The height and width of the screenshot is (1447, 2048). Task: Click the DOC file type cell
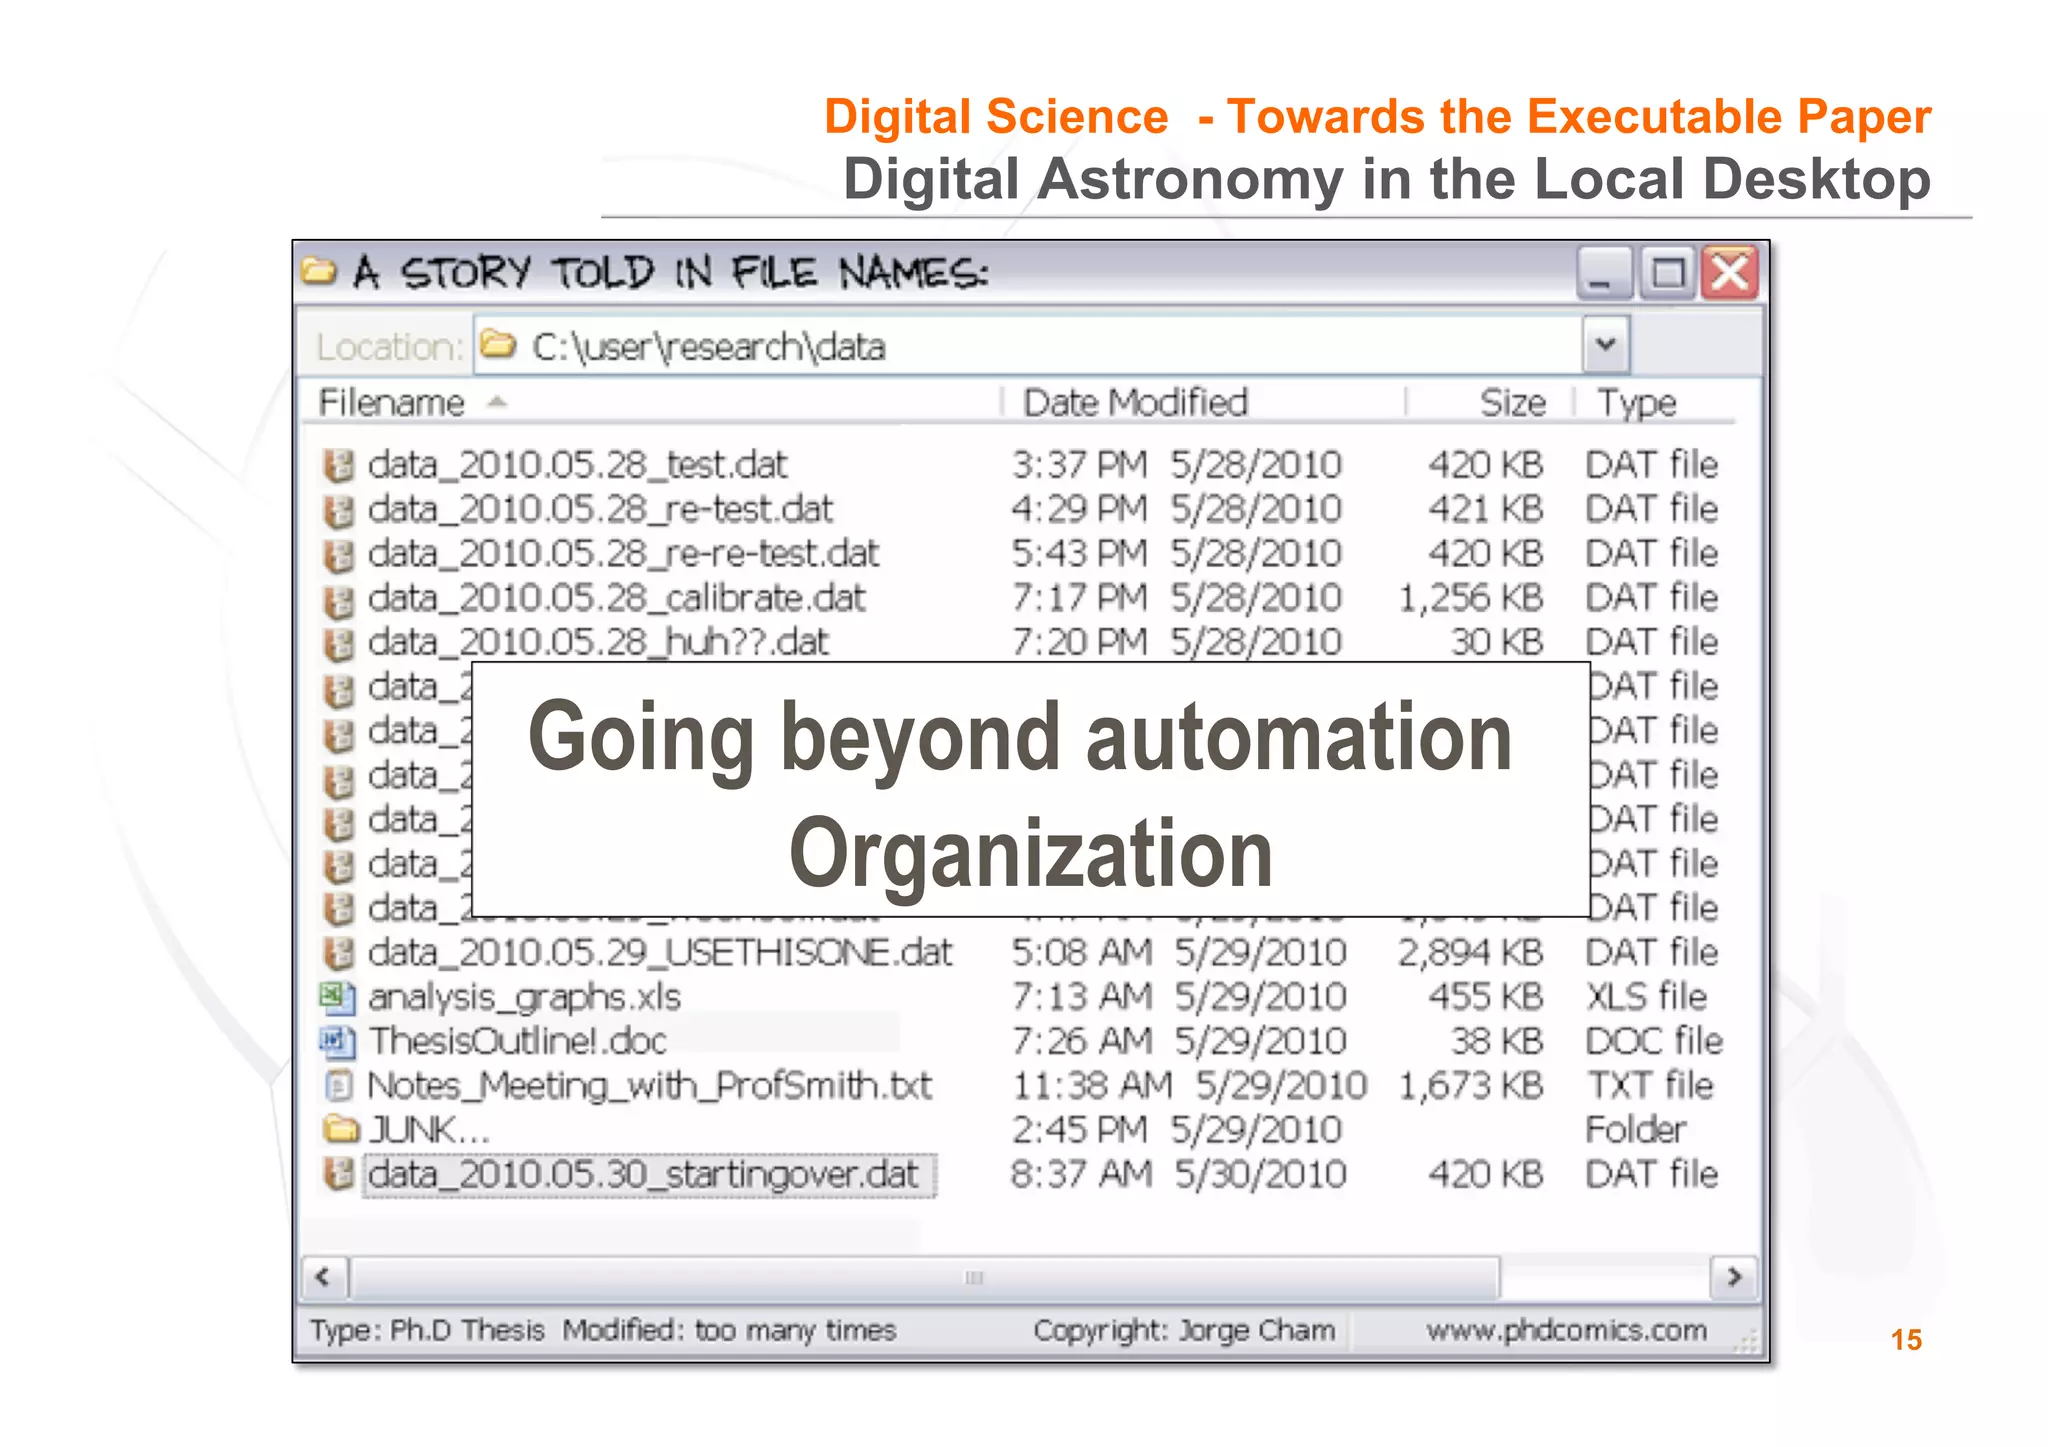1654,1041
